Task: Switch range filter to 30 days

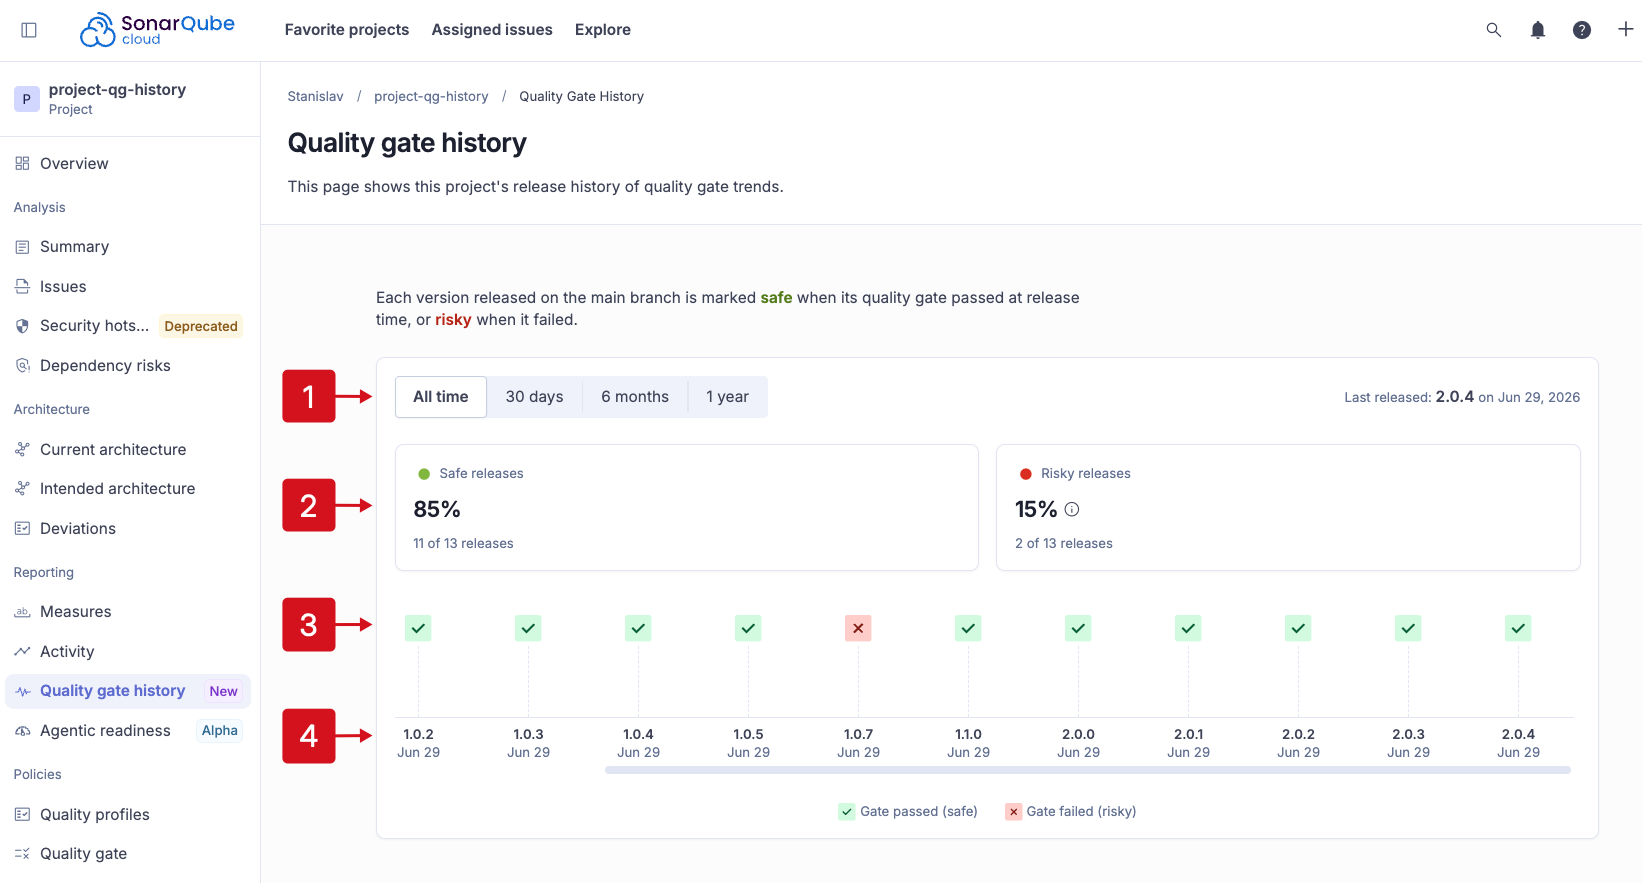Action: click(x=534, y=397)
